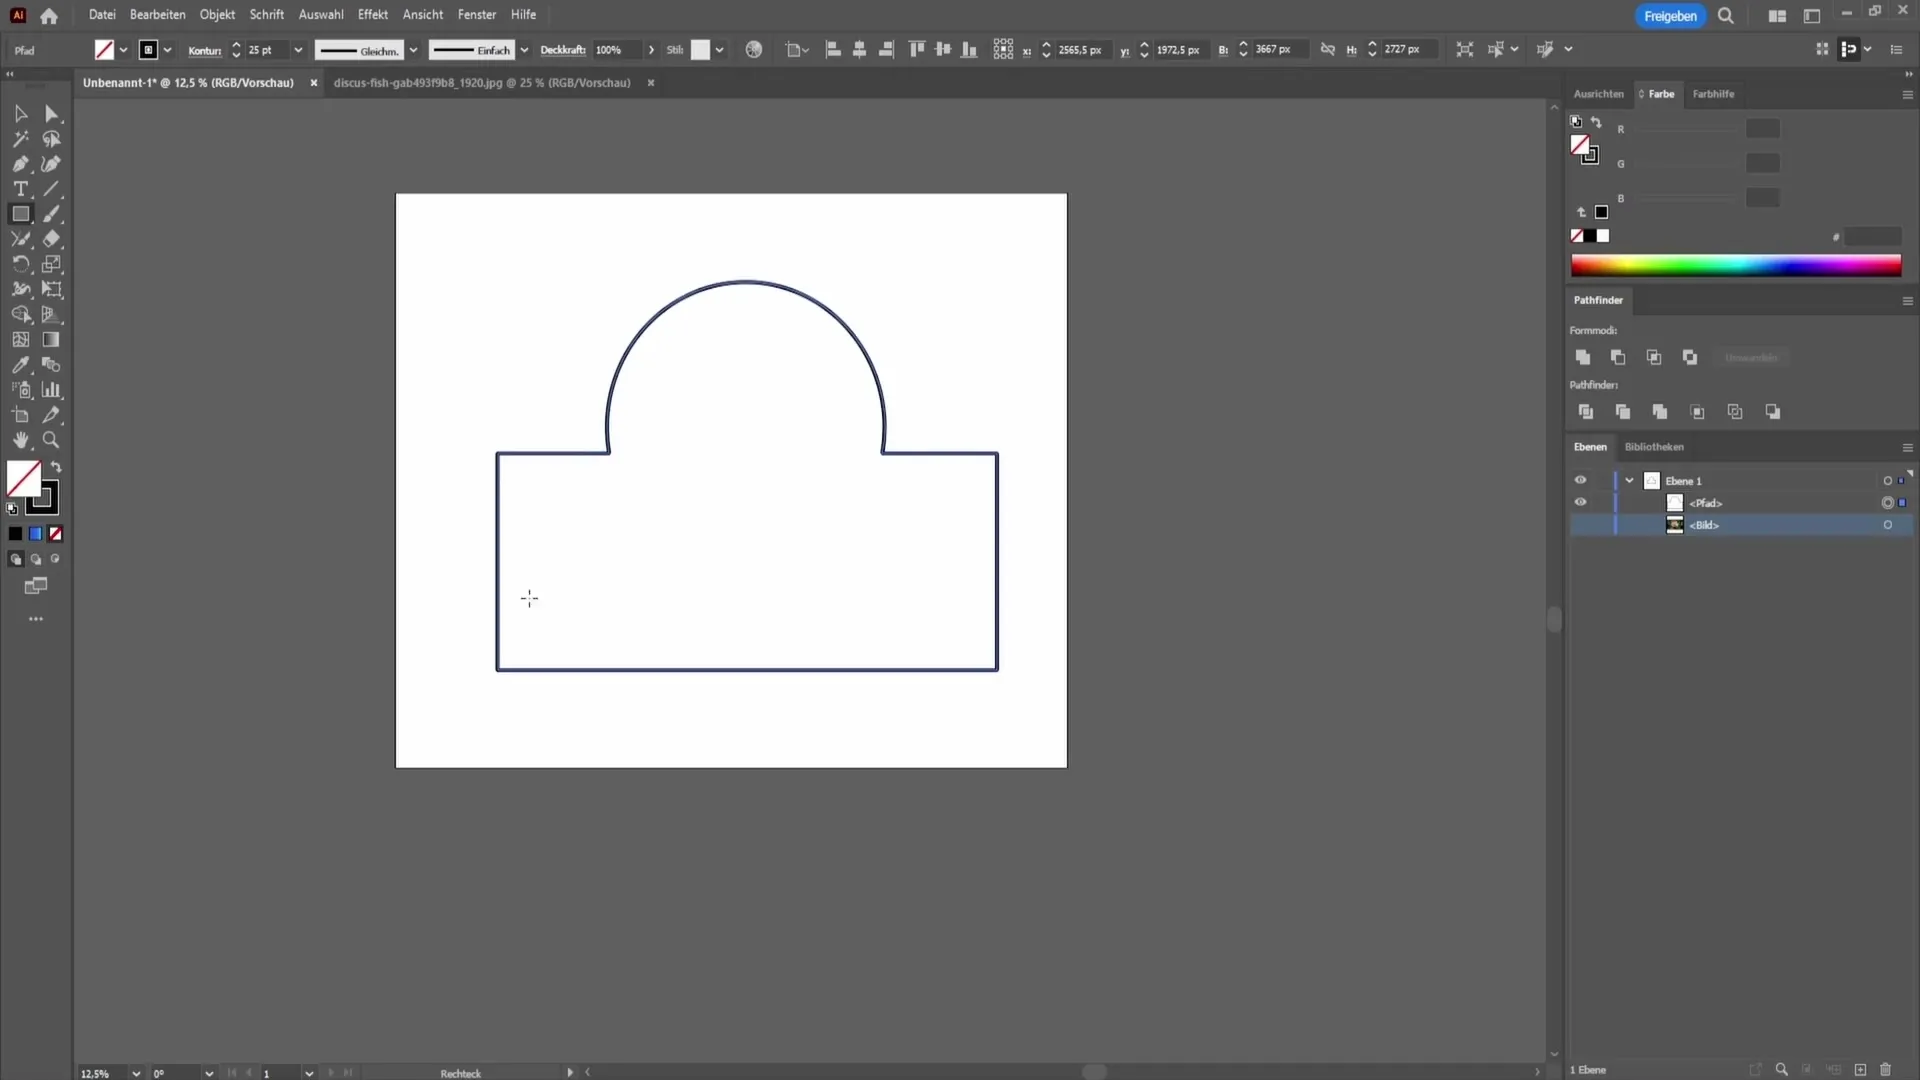The image size is (1920, 1080).
Task: Open the Datei menu
Action: (102, 15)
